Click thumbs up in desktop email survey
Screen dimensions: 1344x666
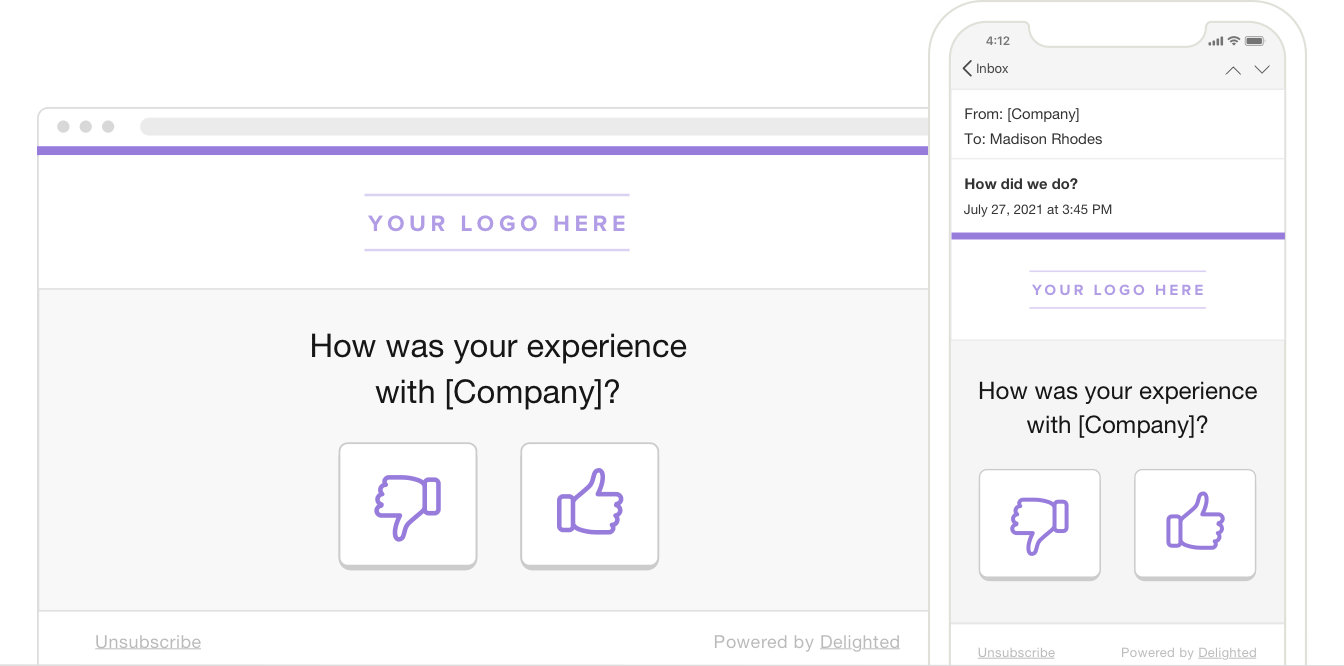pos(590,506)
